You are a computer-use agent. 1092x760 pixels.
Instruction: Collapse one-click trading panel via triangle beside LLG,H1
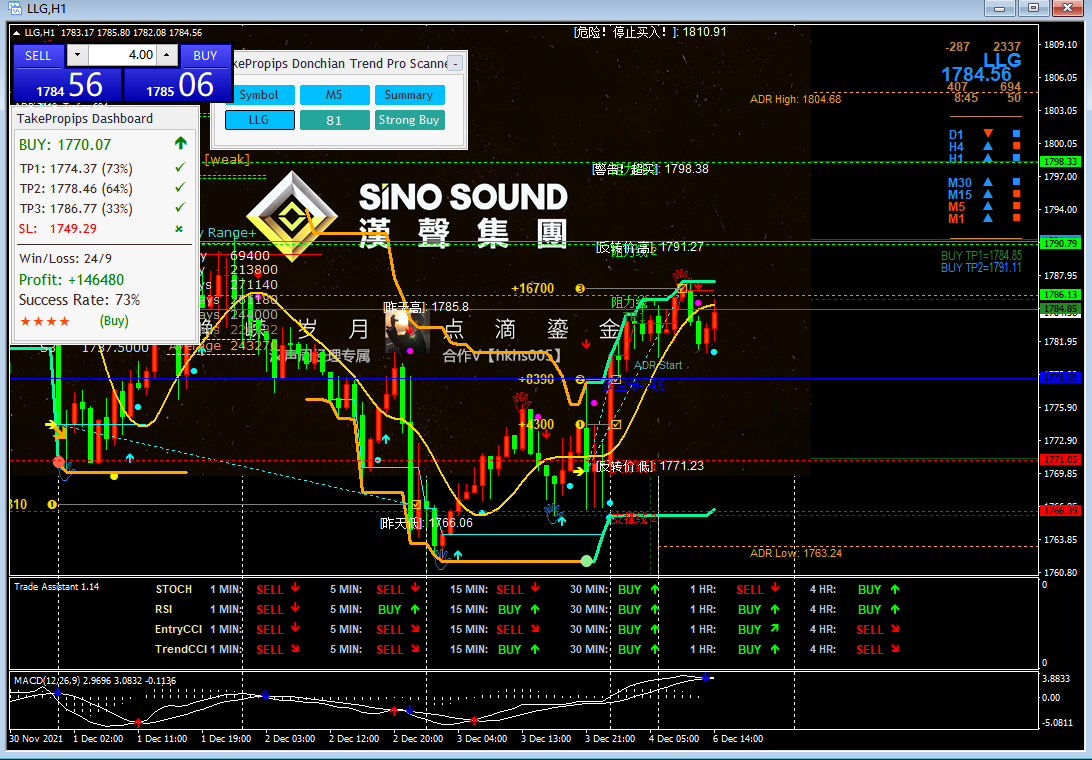tap(17, 33)
